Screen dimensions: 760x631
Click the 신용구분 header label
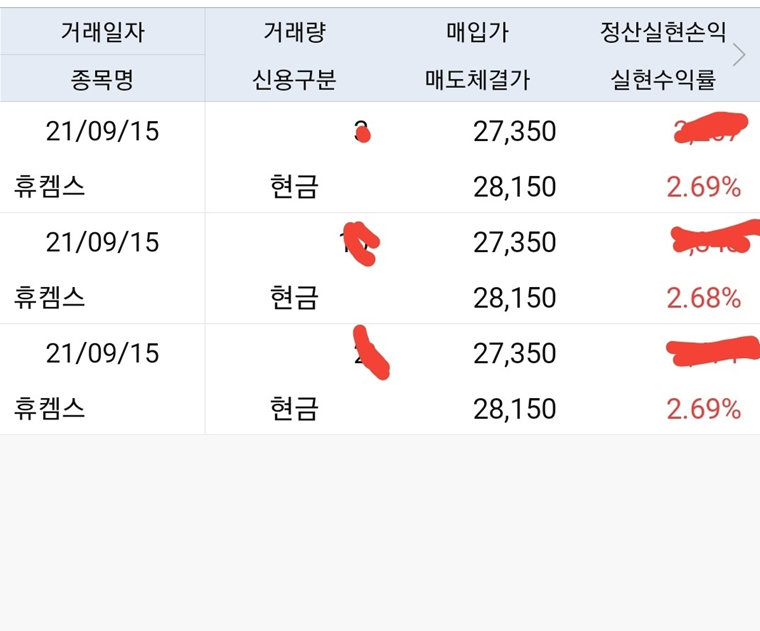294,80
